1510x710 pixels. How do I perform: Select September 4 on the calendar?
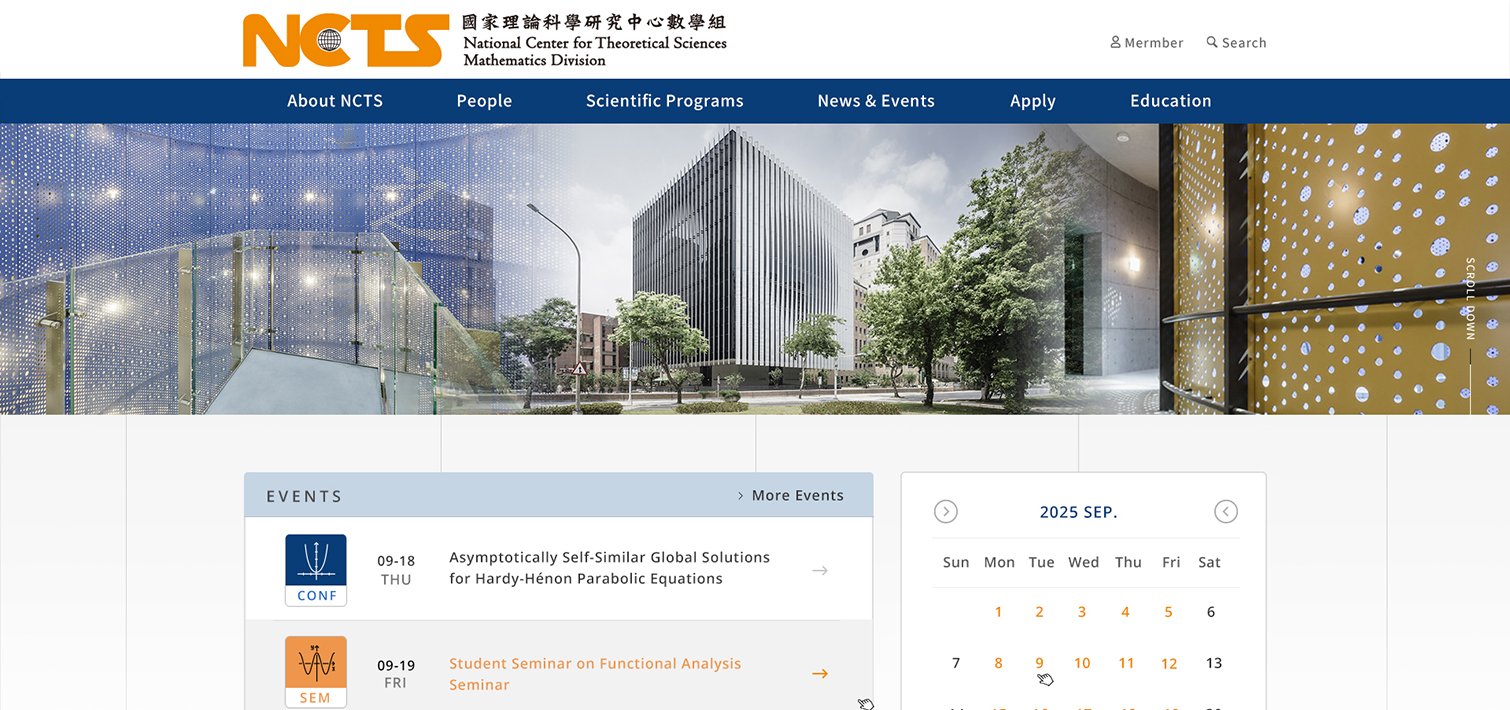[1126, 612]
